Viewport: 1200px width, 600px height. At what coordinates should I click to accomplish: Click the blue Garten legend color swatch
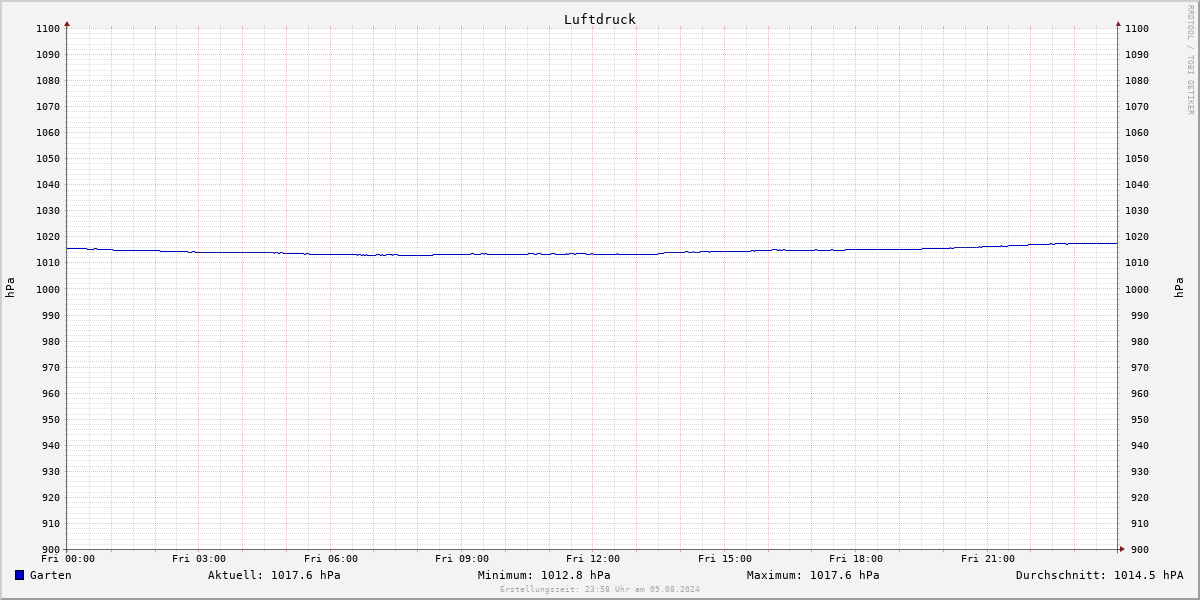pos(19,575)
